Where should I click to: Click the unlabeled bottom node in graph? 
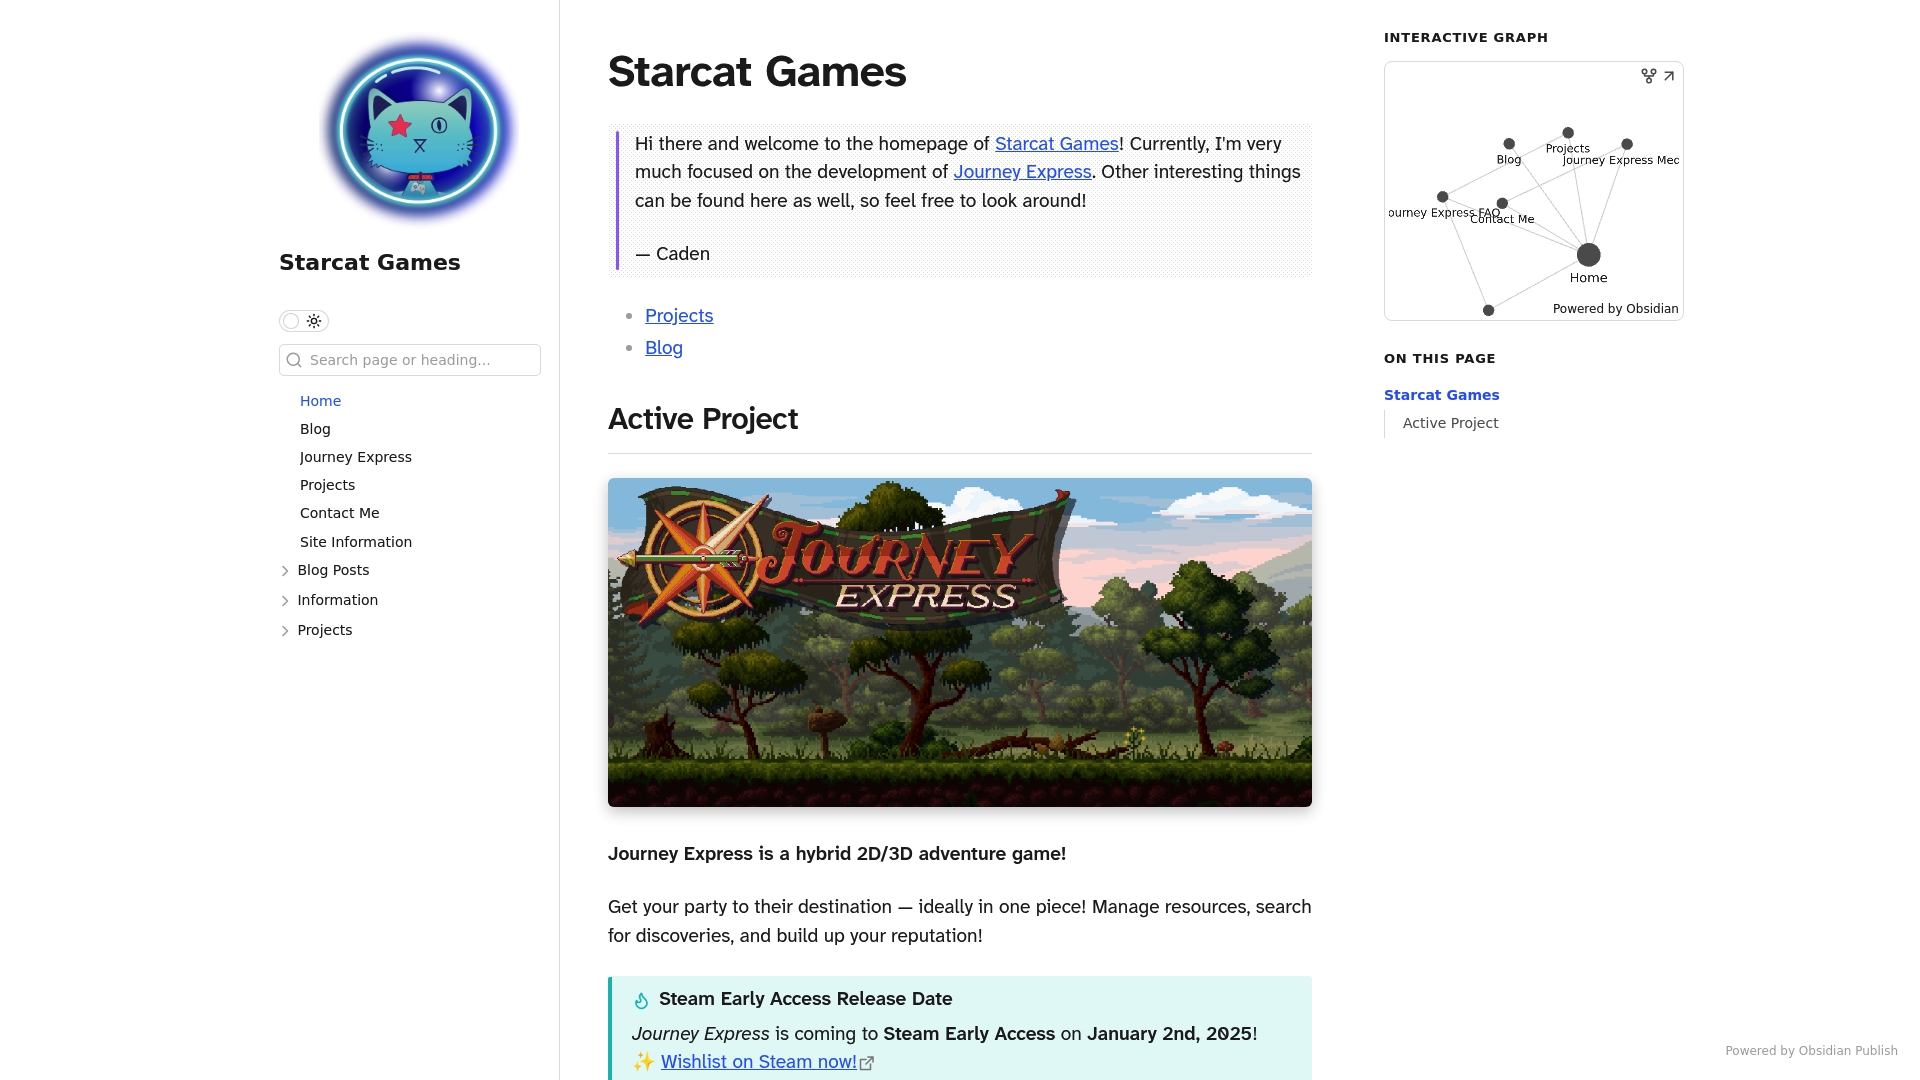pyautogui.click(x=1488, y=310)
